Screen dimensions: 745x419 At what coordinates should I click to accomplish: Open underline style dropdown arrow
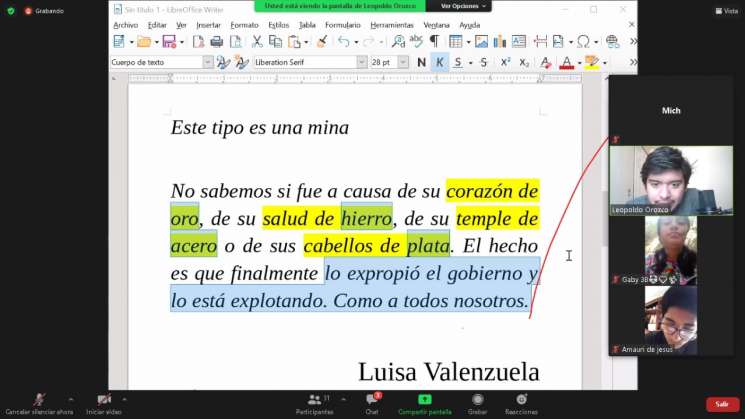(470, 63)
